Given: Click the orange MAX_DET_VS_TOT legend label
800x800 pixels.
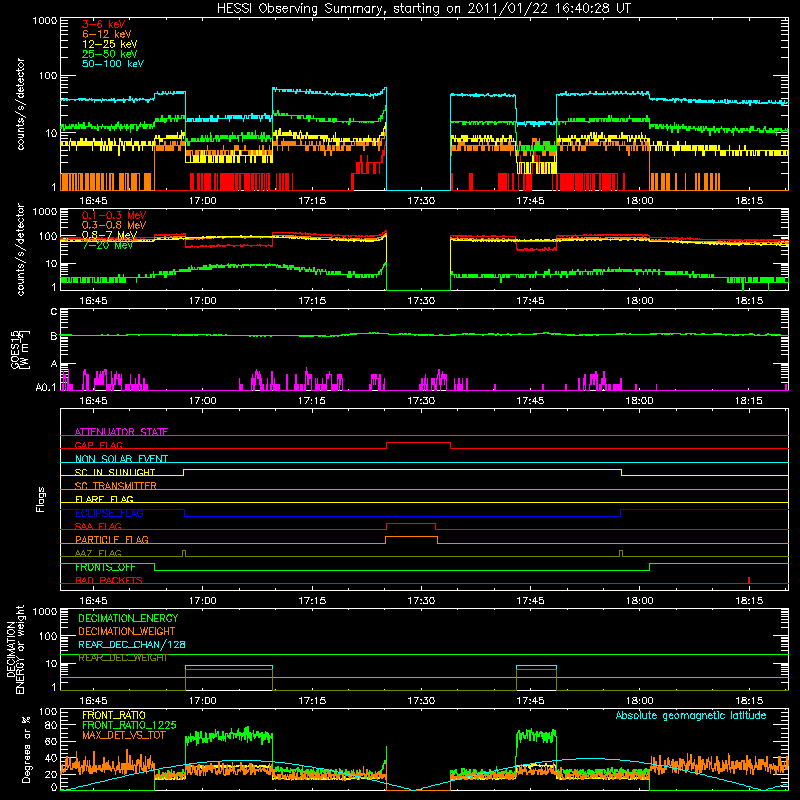Looking at the screenshot, I should point(123,735).
